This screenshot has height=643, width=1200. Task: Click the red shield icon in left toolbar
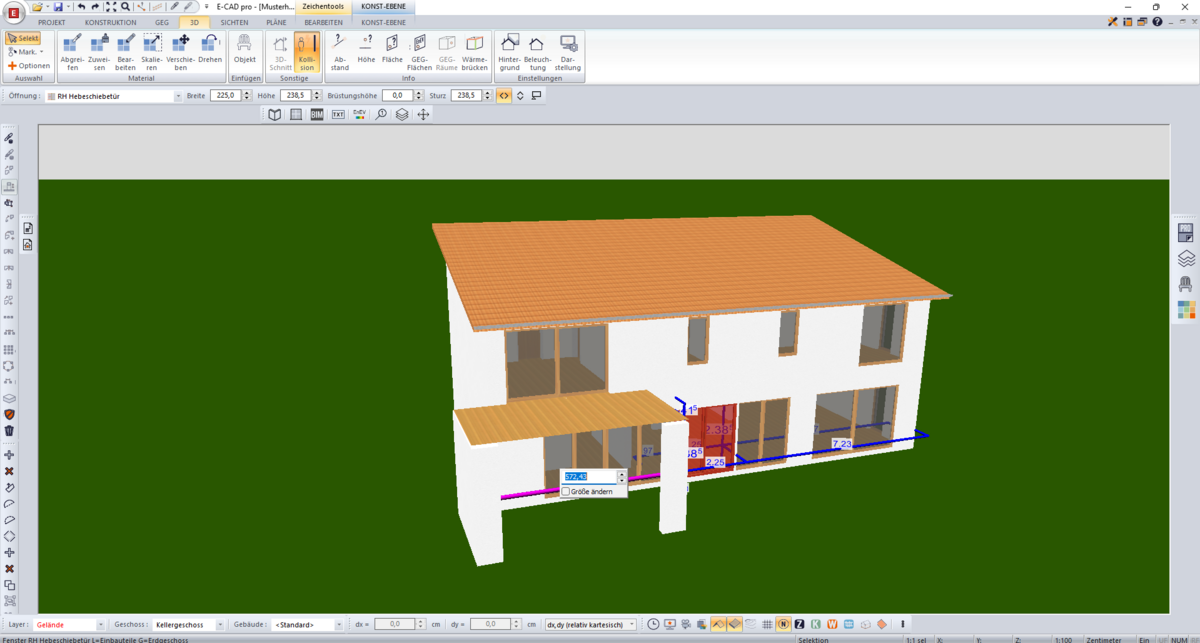(9, 414)
